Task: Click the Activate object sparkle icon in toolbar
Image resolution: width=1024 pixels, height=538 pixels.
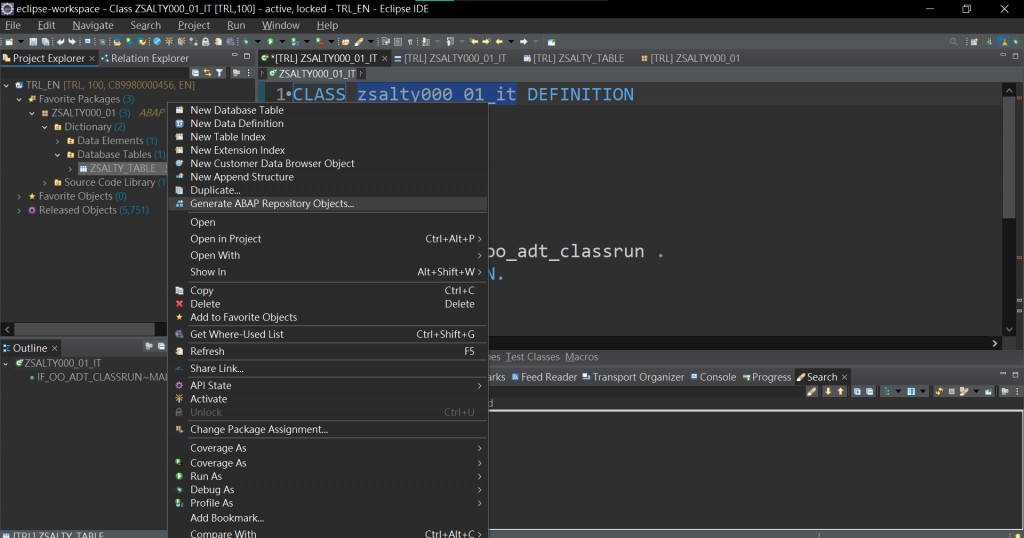Action: tap(169, 42)
